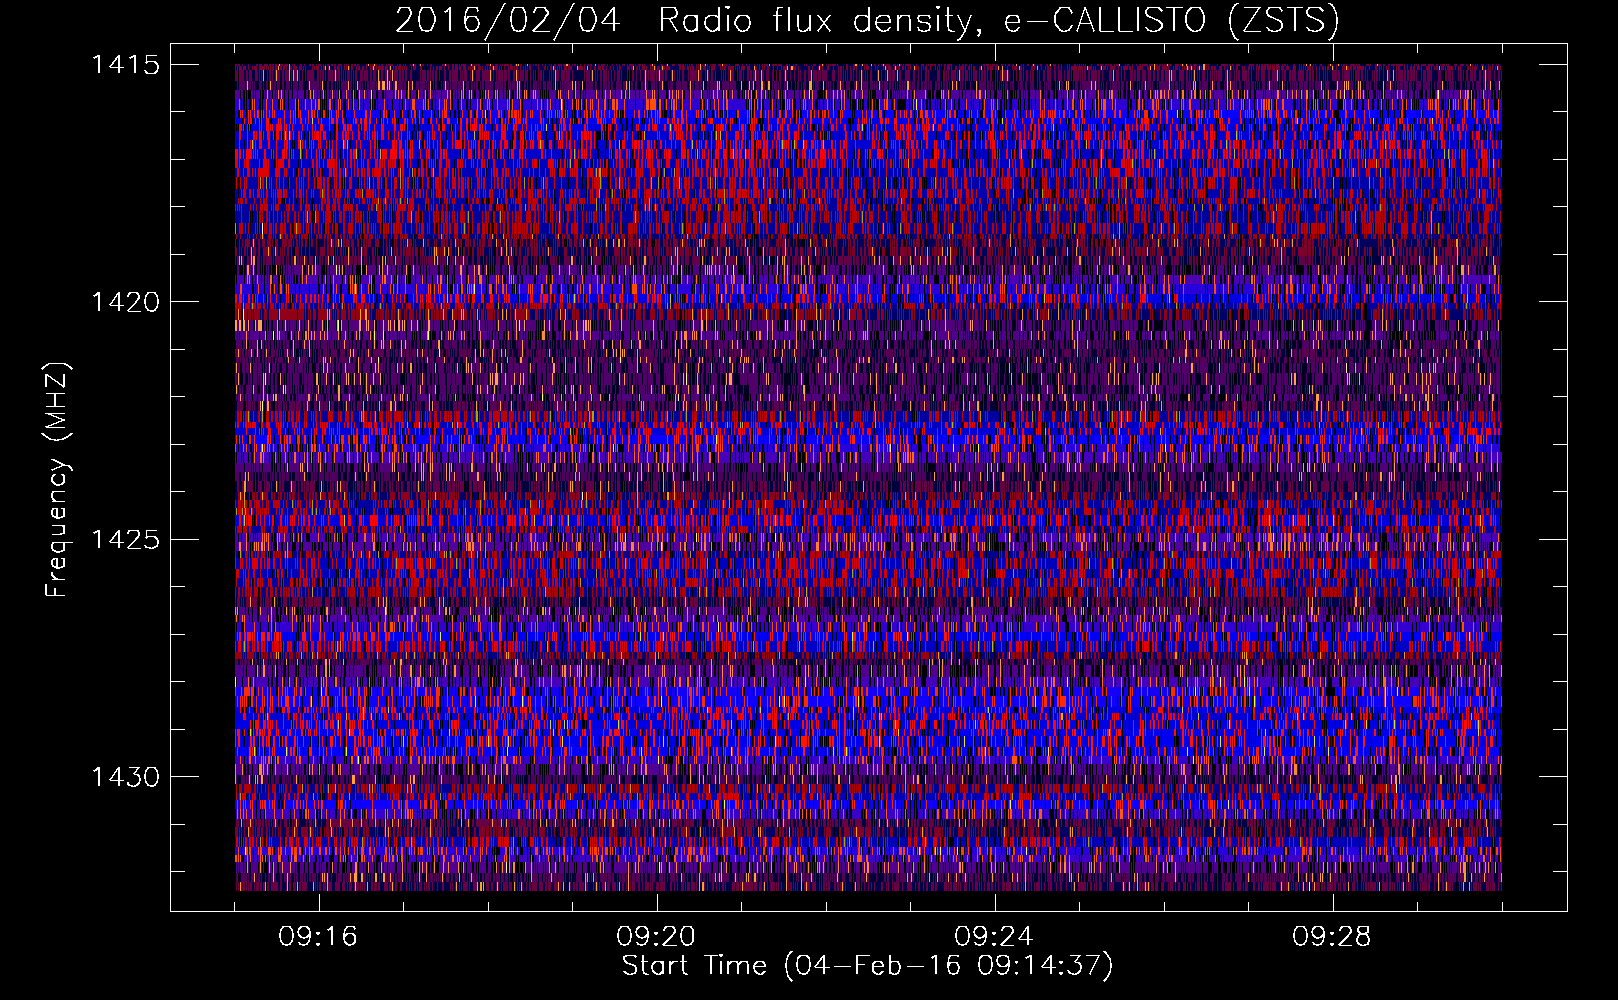Click the 'e-CALLISTO (ZSTS)' station label

click(1172, 20)
